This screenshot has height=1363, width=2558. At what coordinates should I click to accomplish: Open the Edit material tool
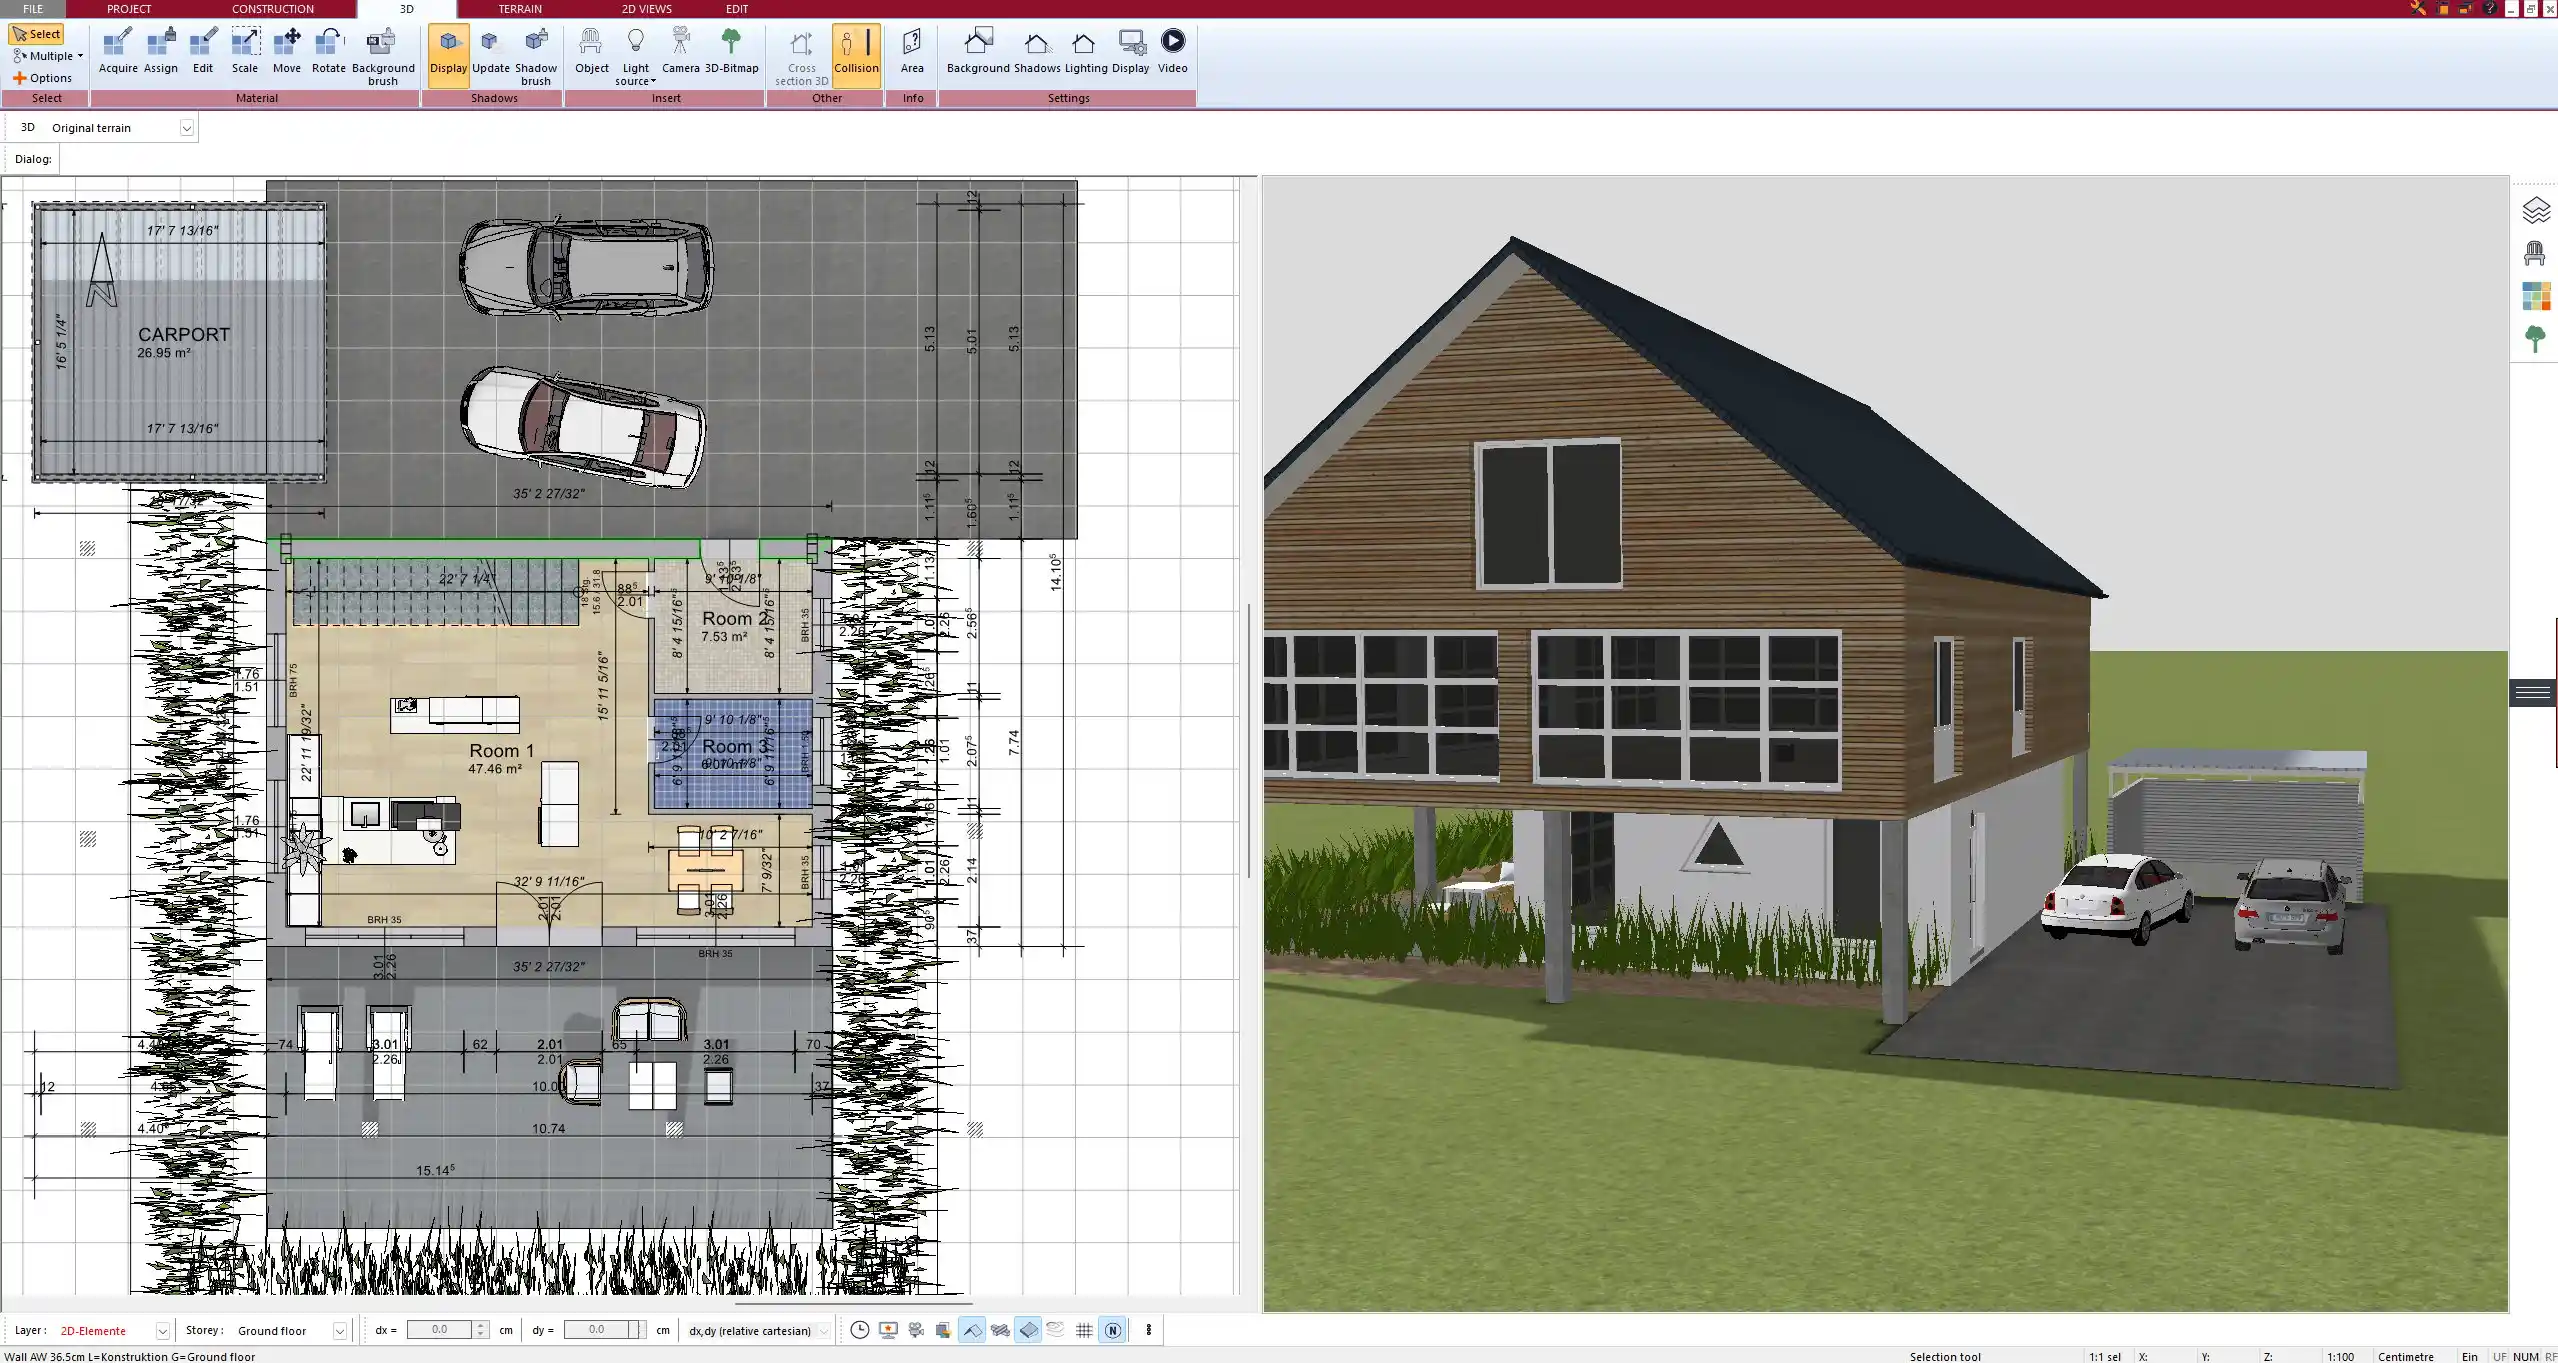pyautogui.click(x=203, y=52)
